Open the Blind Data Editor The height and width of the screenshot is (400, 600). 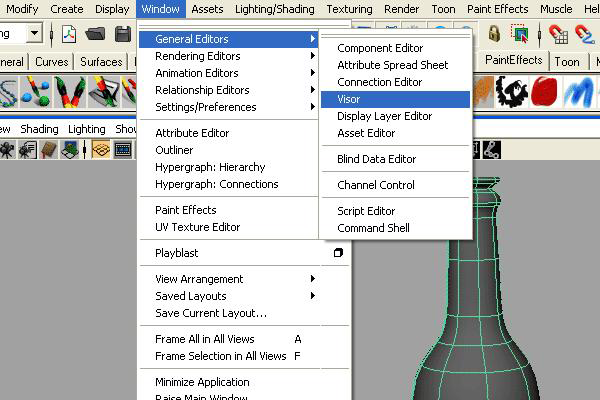tap(395, 159)
